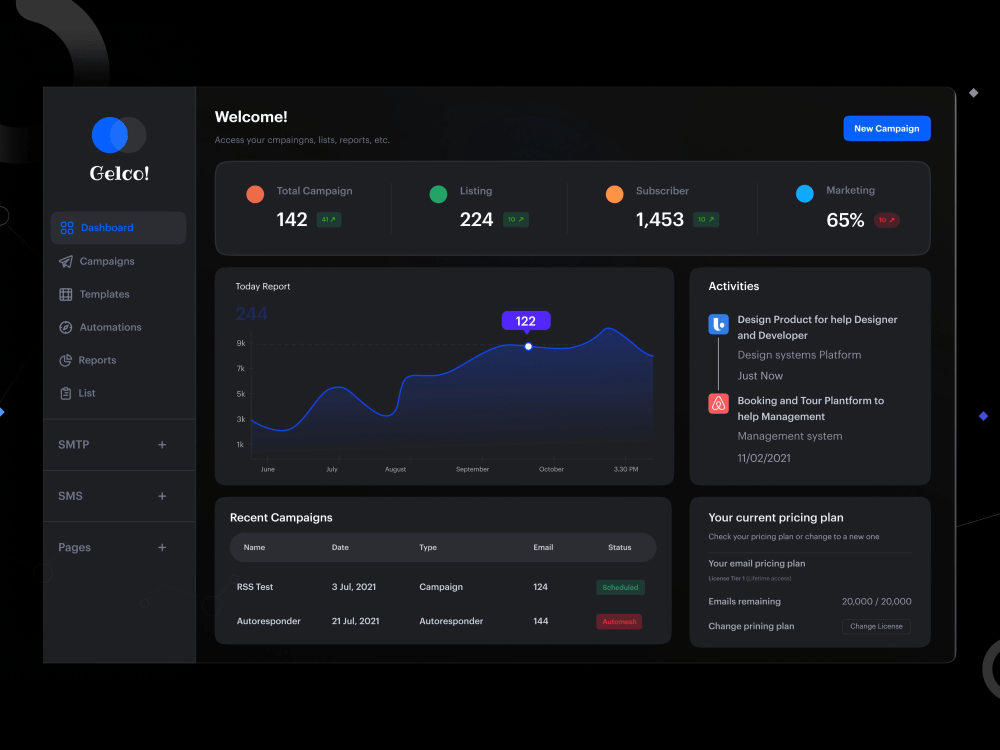
Task: Click the 11/02/2021 activity date
Action: pos(763,458)
